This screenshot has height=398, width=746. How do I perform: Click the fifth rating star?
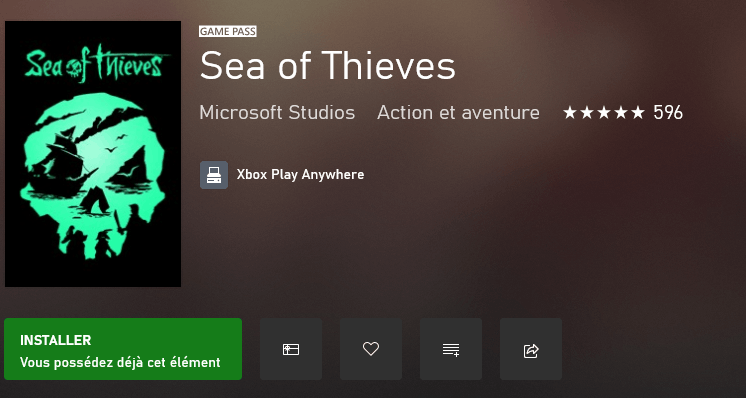pos(638,113)
